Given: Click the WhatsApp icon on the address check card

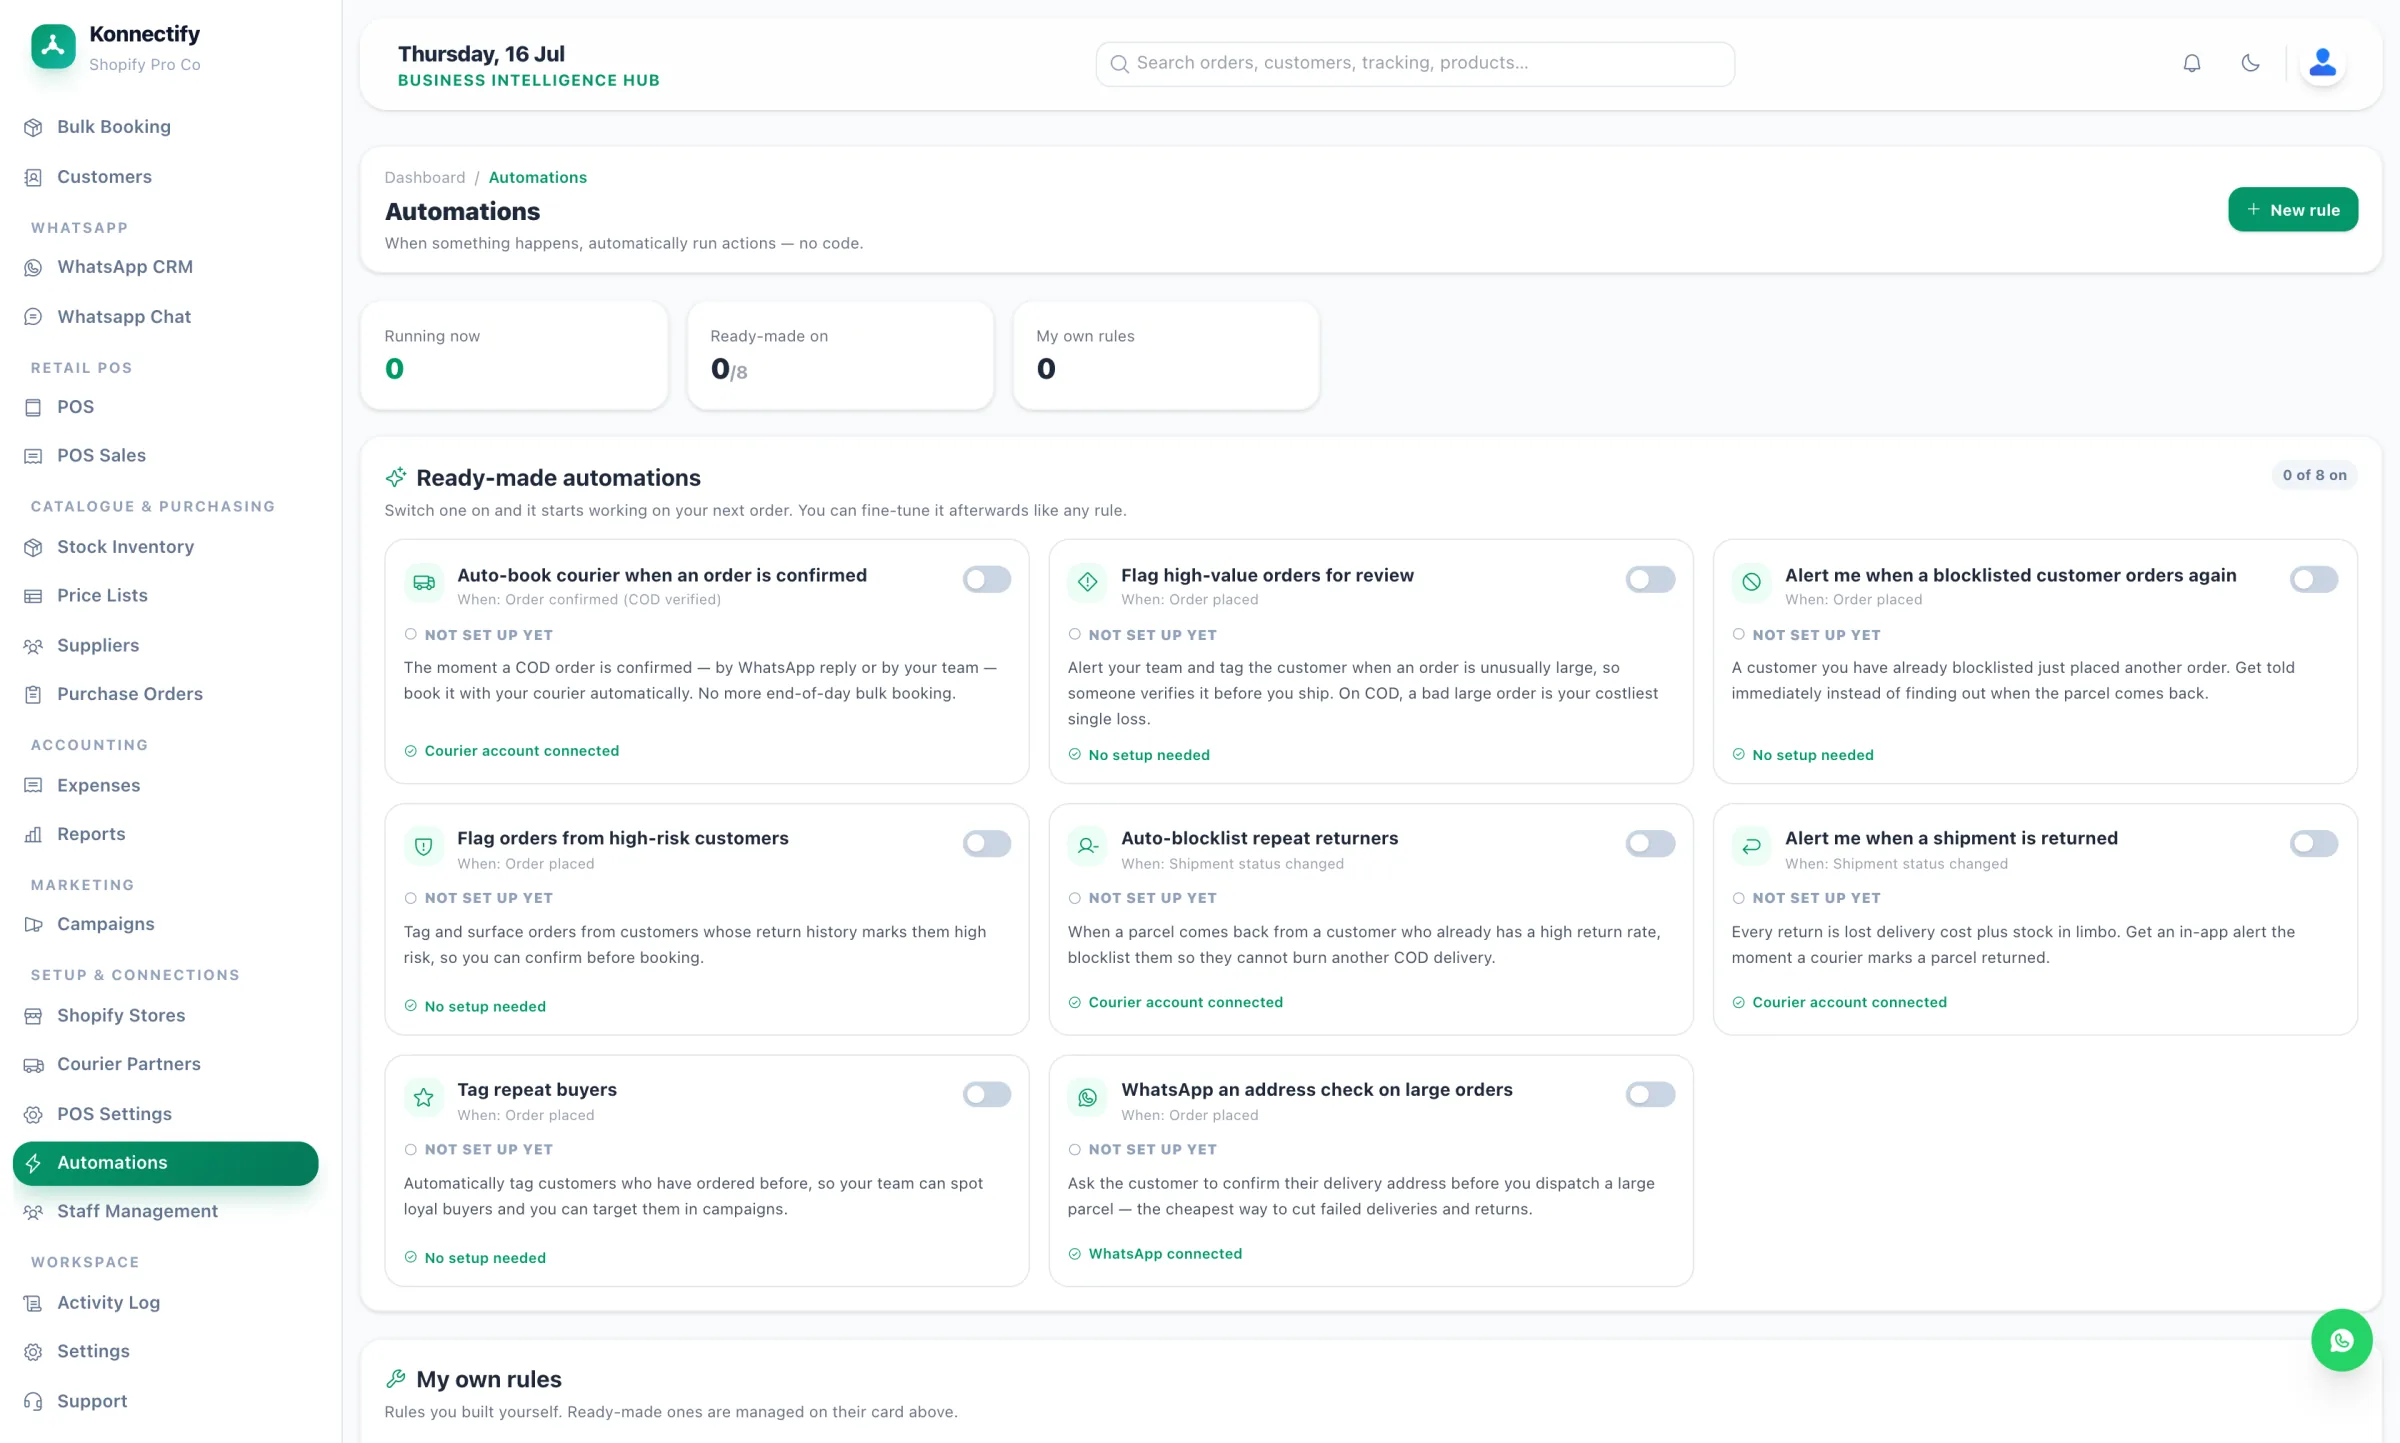Looking at the screenshot, I should click(x=1087, y=1097).
